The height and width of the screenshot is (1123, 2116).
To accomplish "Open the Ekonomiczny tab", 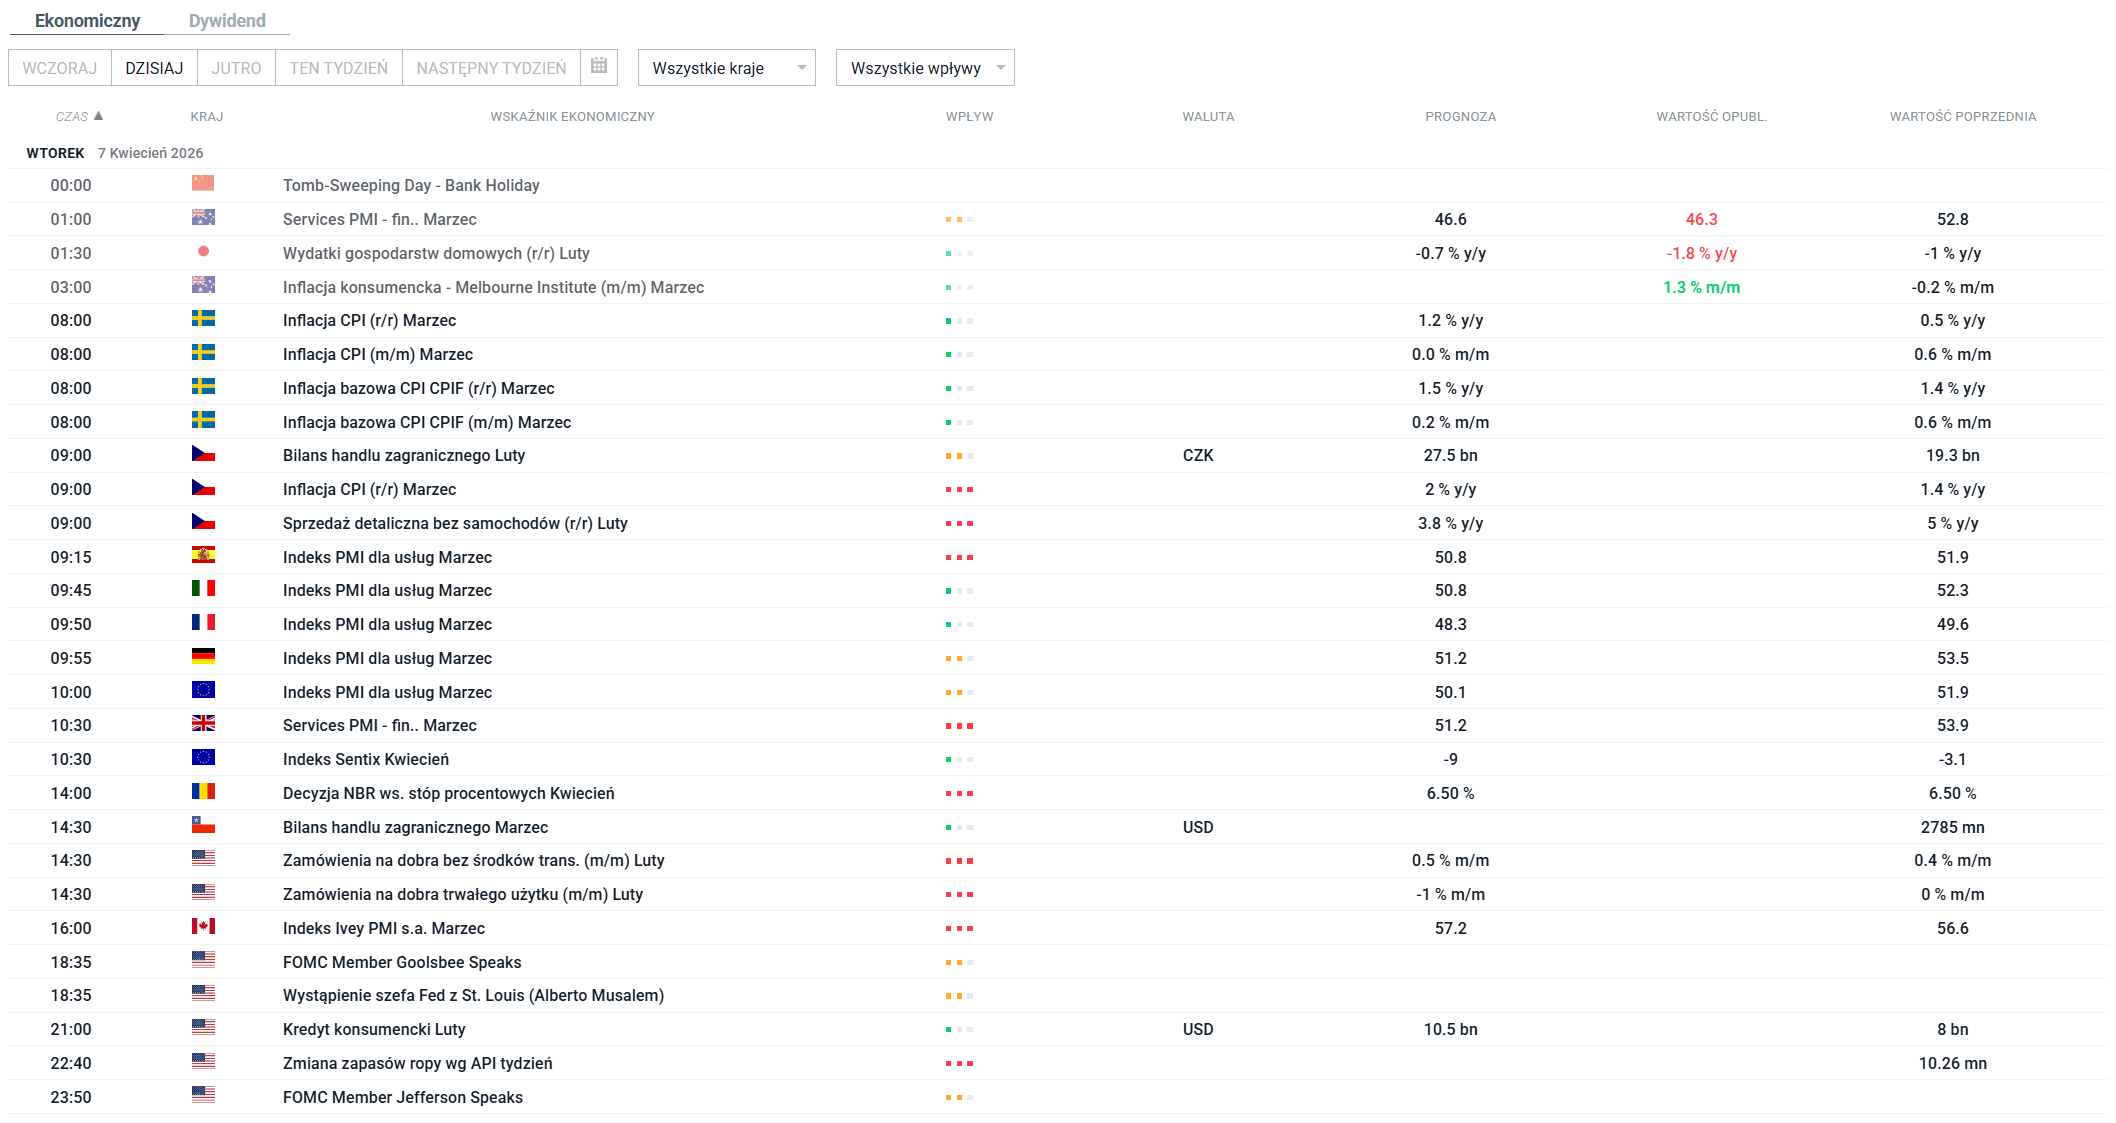I will click(x=87, y=21).
